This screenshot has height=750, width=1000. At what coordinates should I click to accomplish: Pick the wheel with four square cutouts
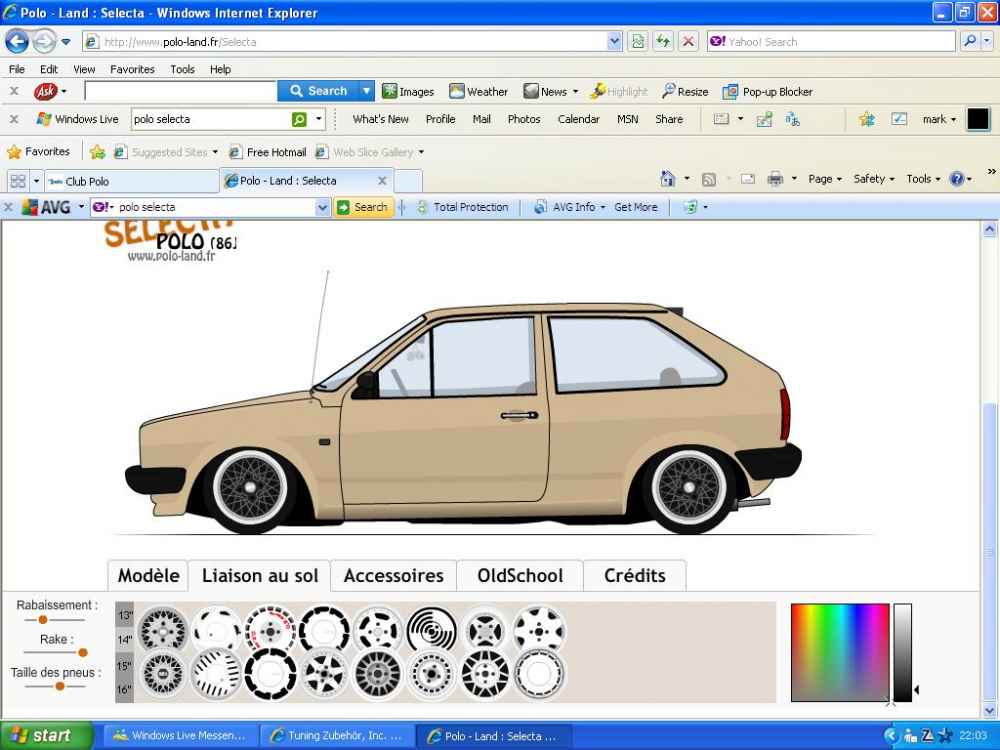coord(485,630)
